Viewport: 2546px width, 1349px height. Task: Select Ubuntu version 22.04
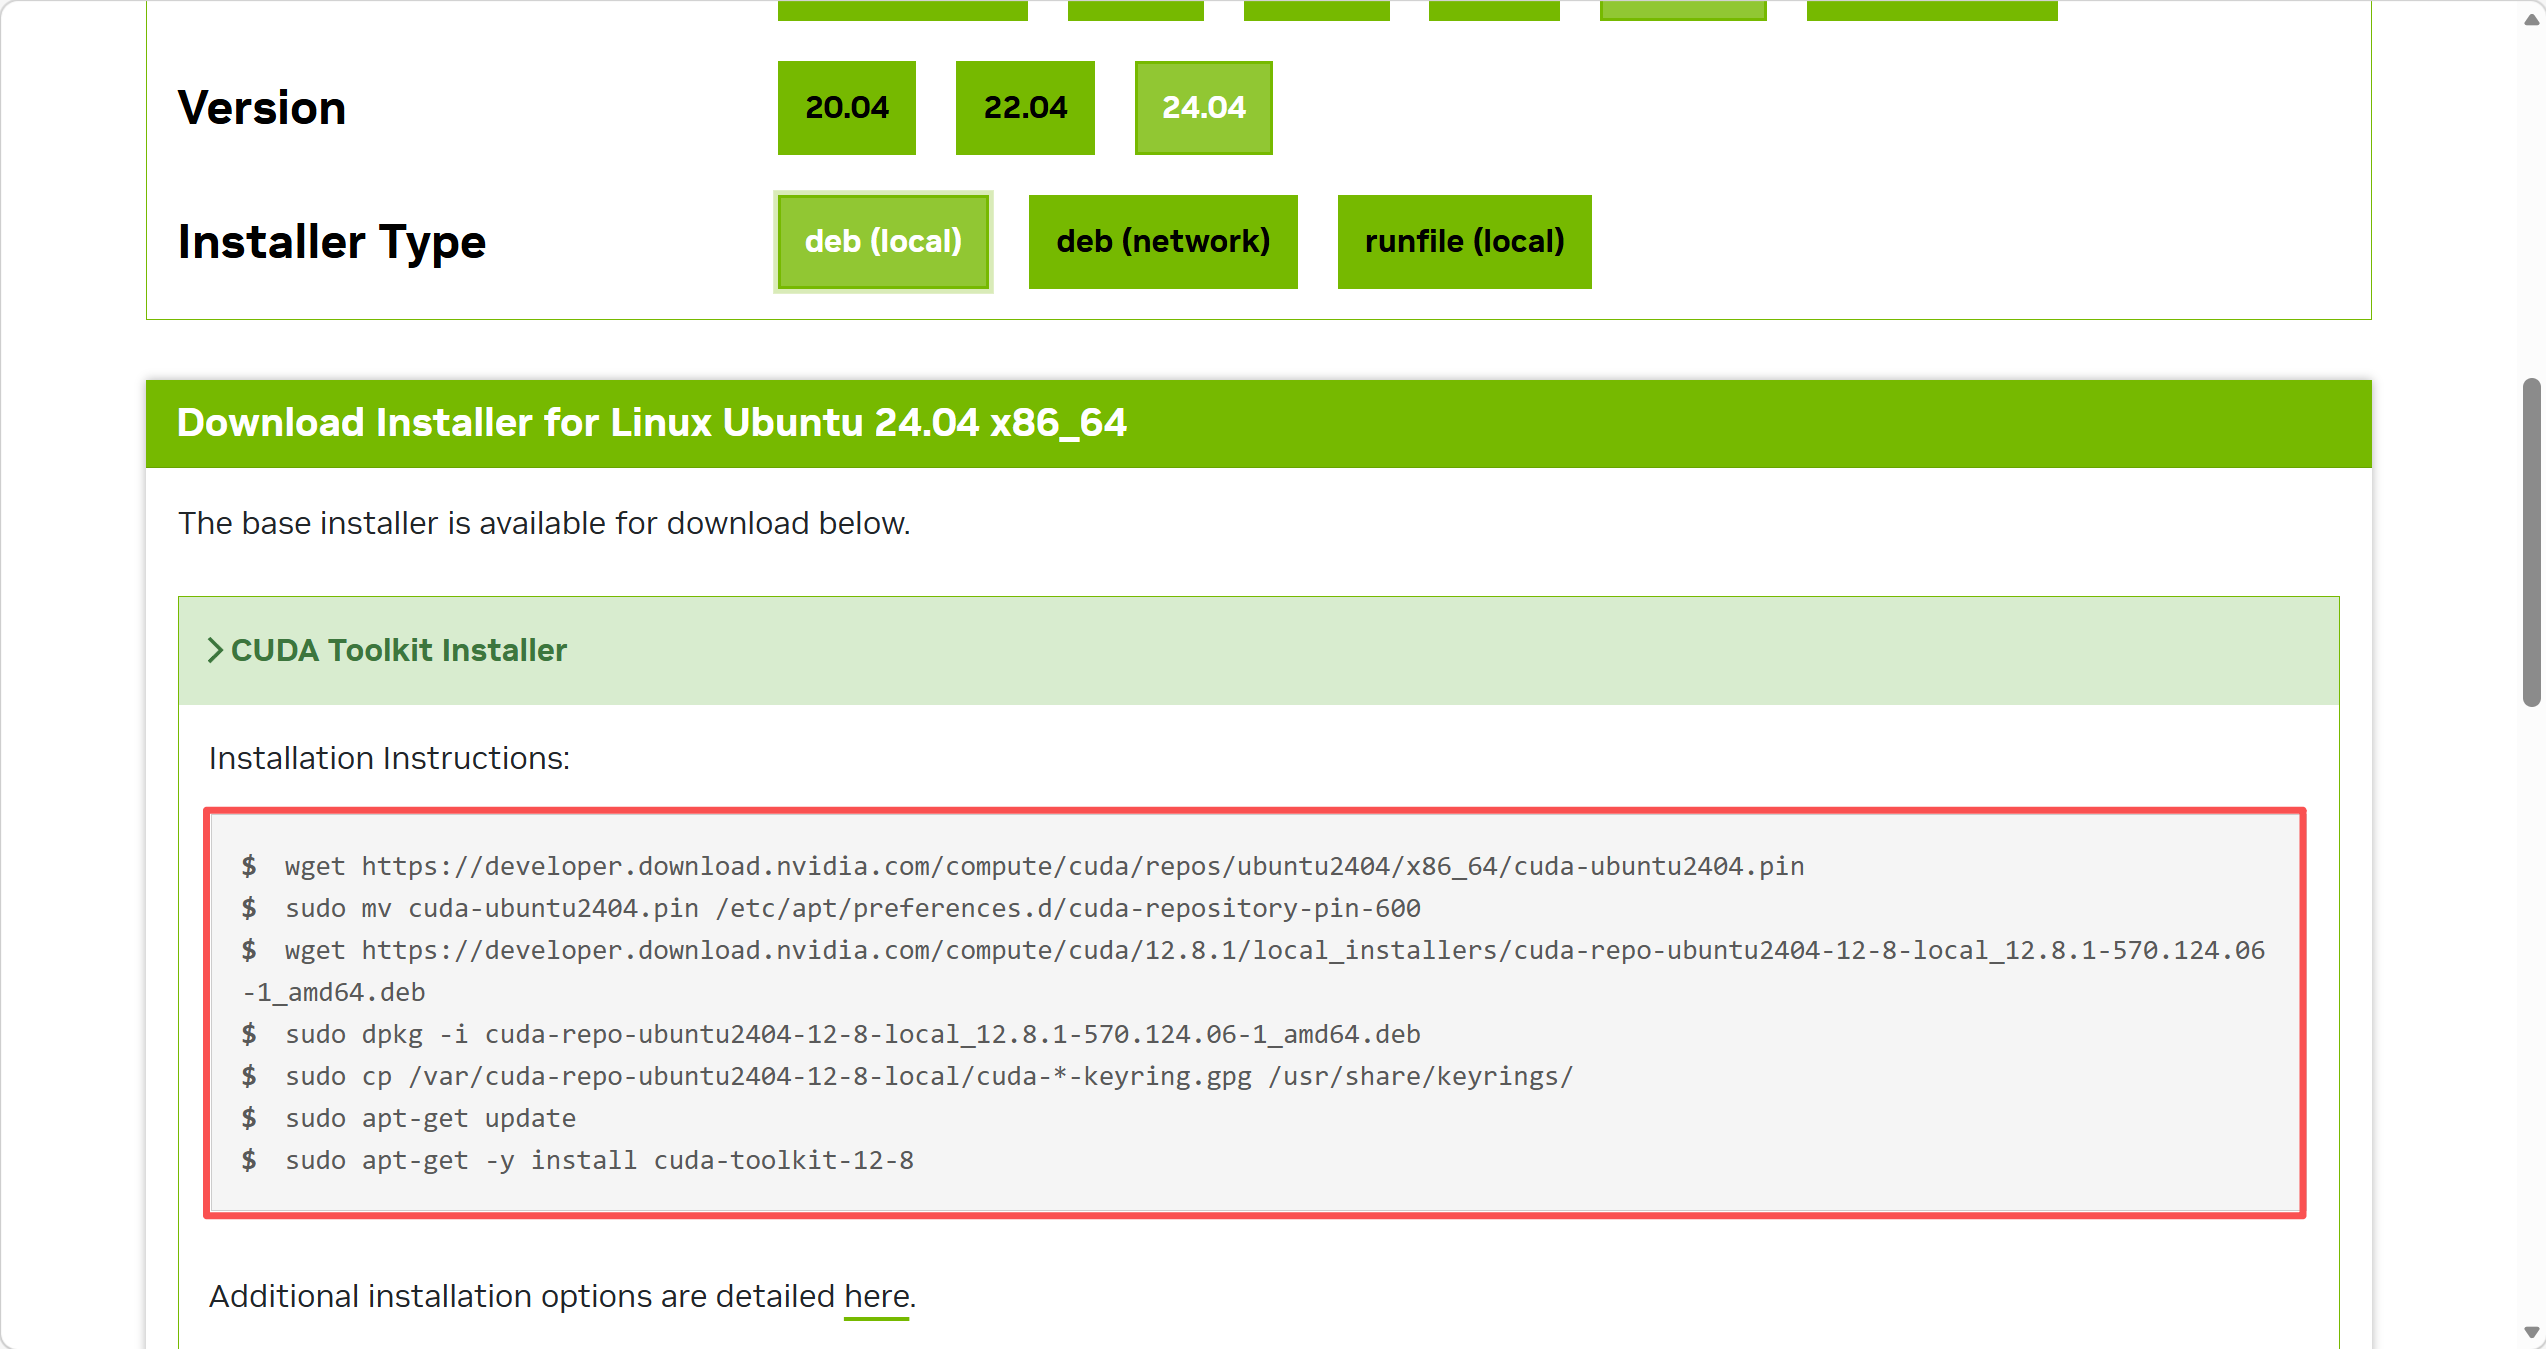tap(1025, 108)
